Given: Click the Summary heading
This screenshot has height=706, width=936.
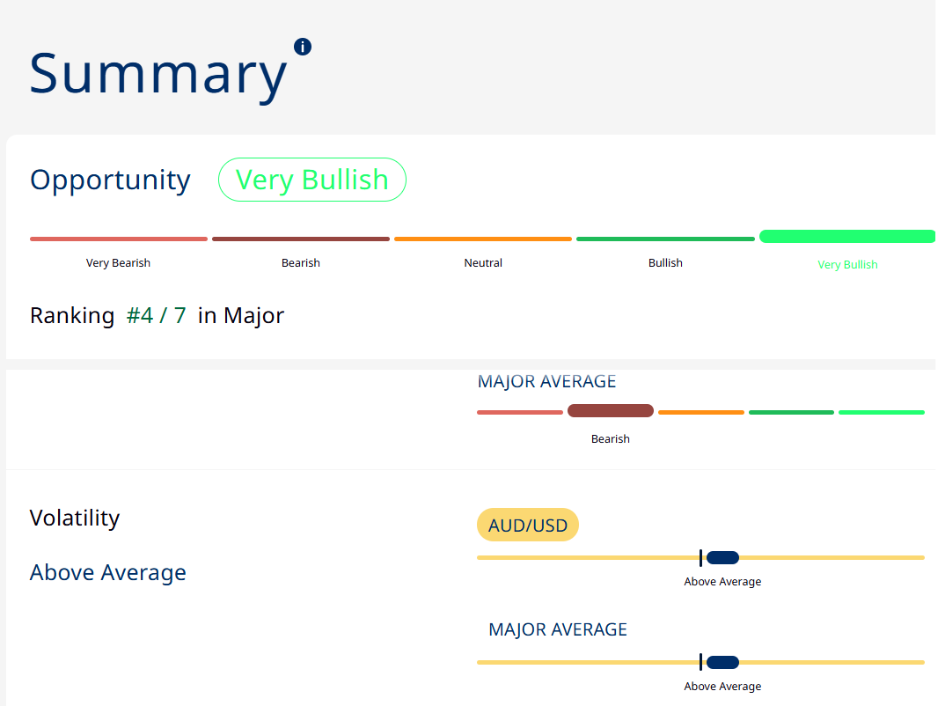Looking at the screenshot, I should pyautogui.click(x=159, y=74).
